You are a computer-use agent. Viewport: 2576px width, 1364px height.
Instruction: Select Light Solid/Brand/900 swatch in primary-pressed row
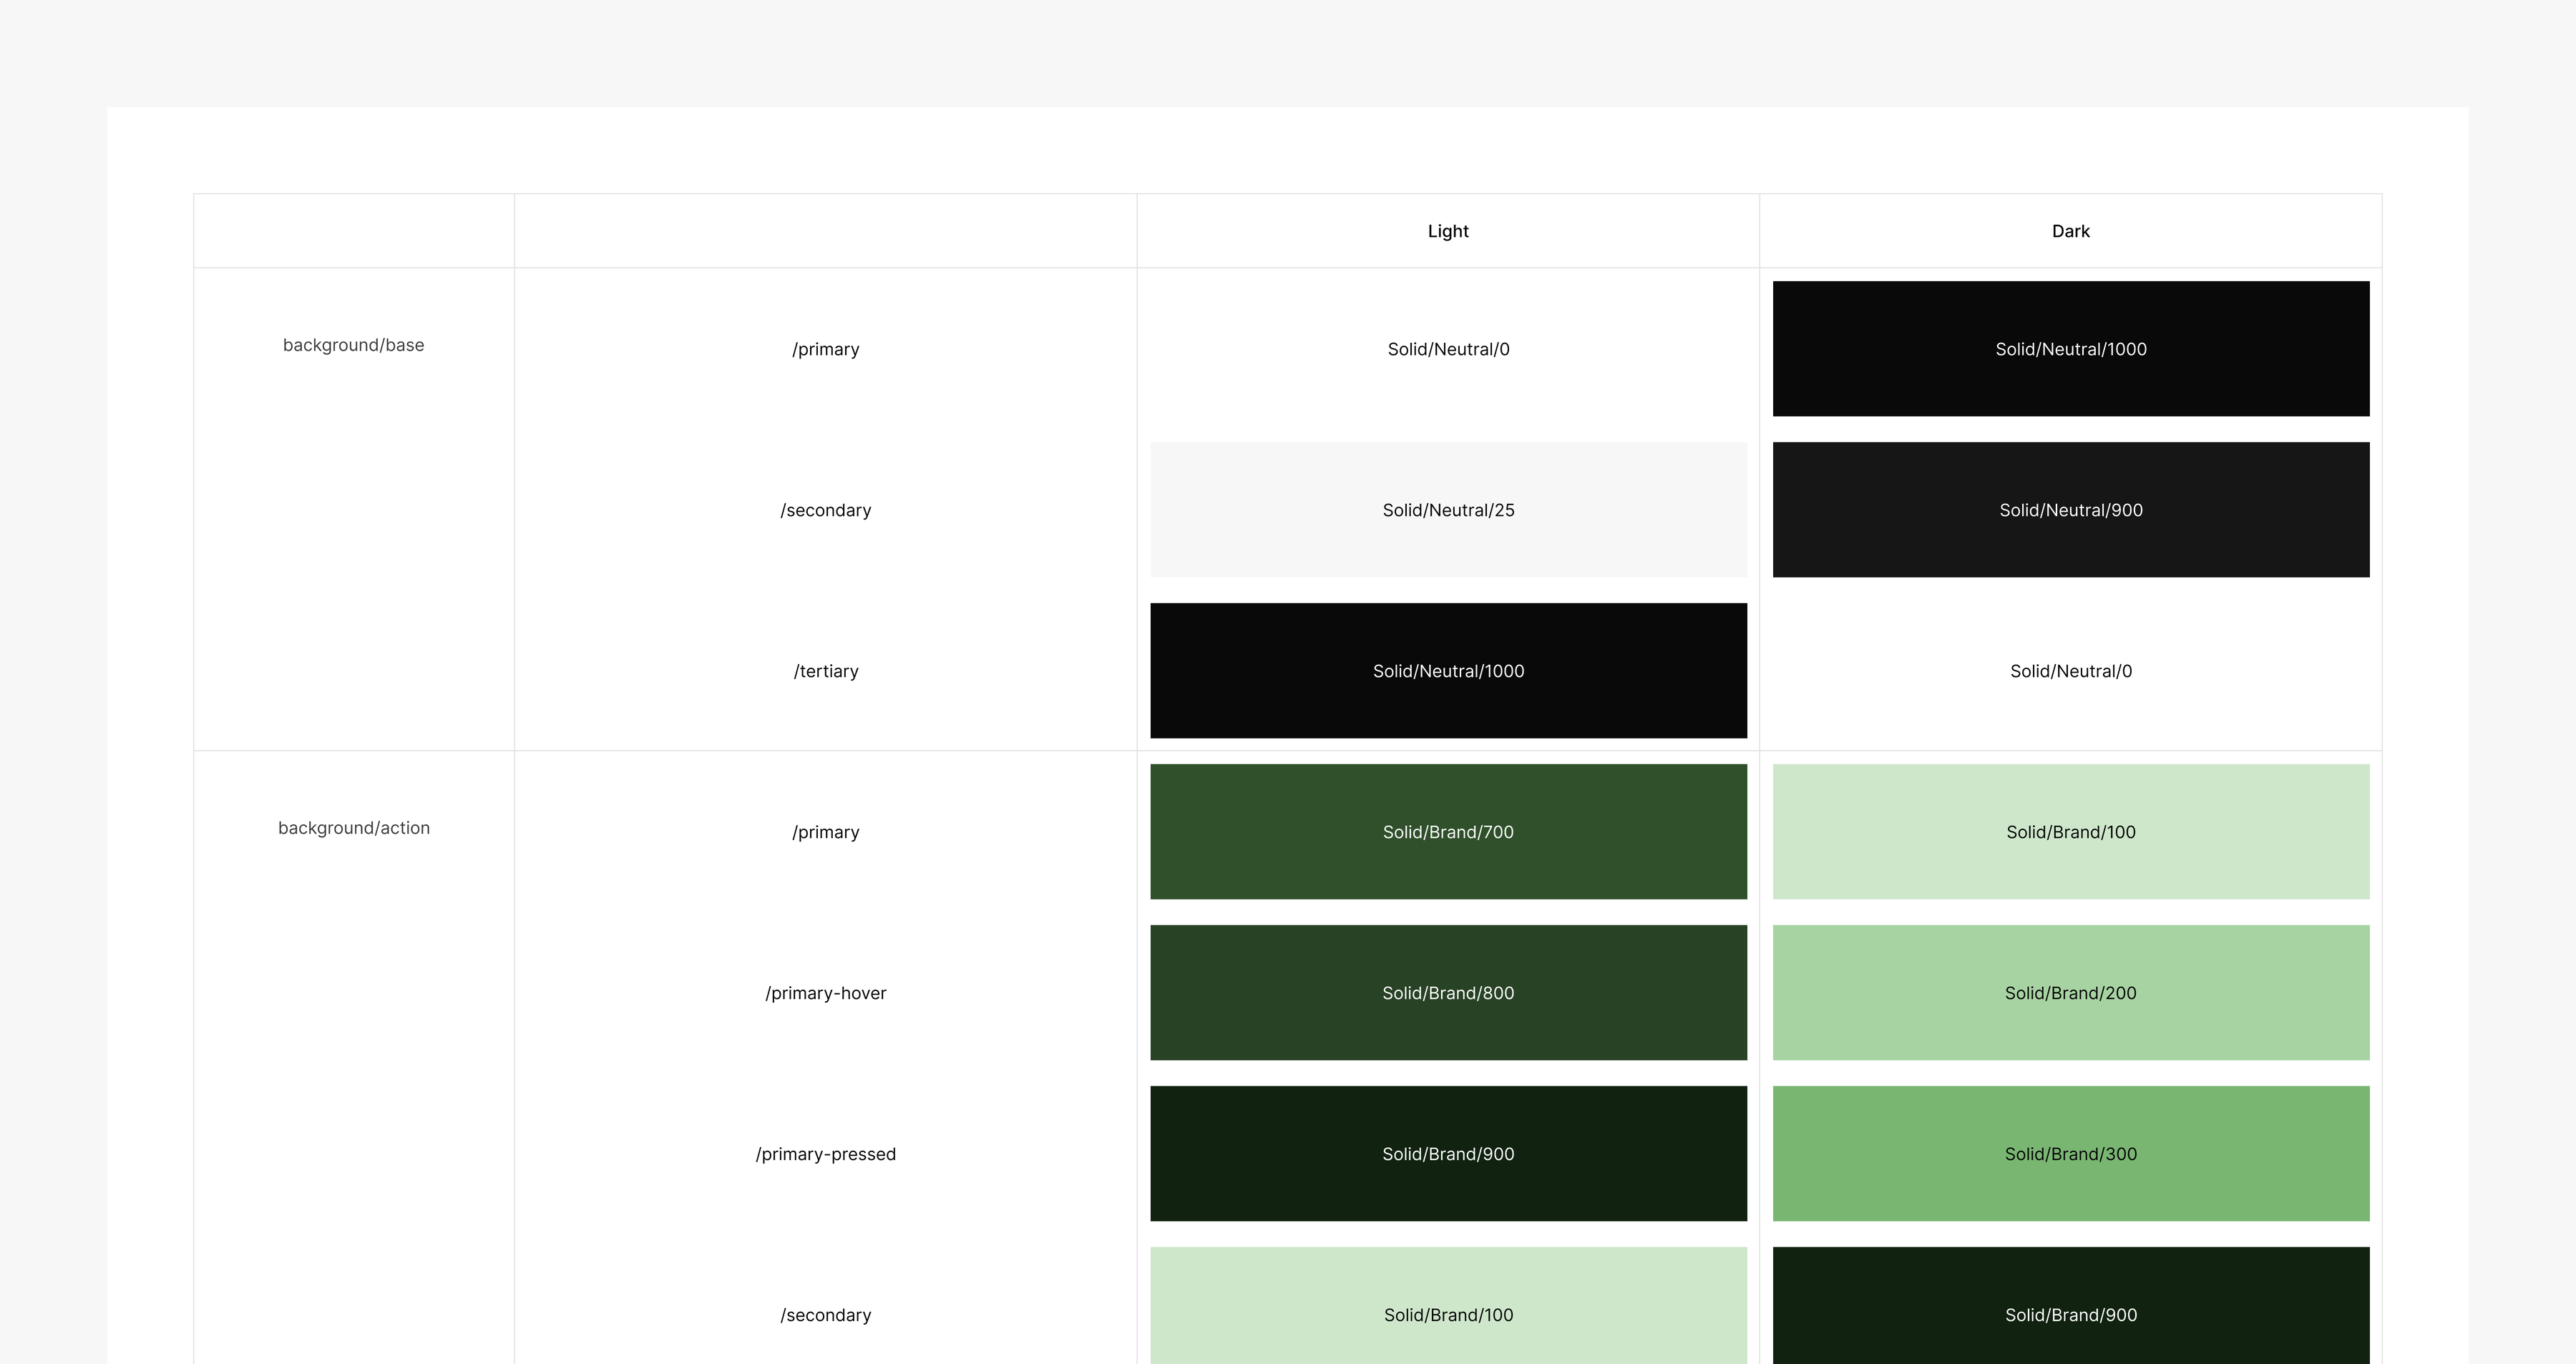[x=1448, y=1154]
